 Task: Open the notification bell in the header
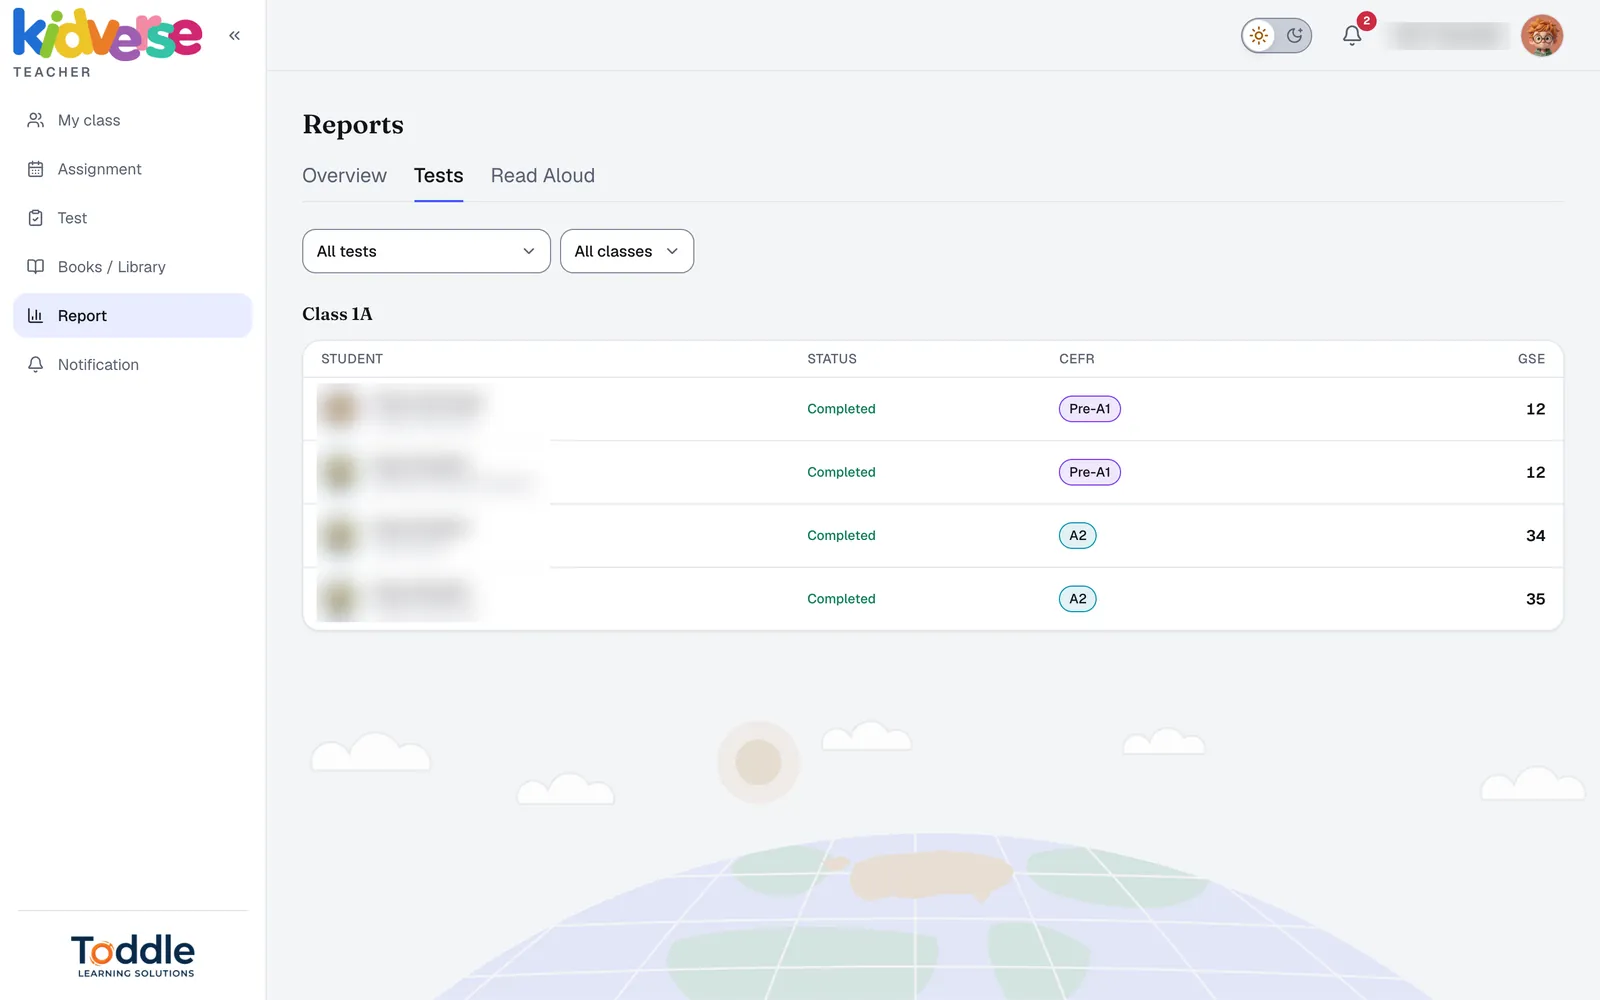point(1352,35)
